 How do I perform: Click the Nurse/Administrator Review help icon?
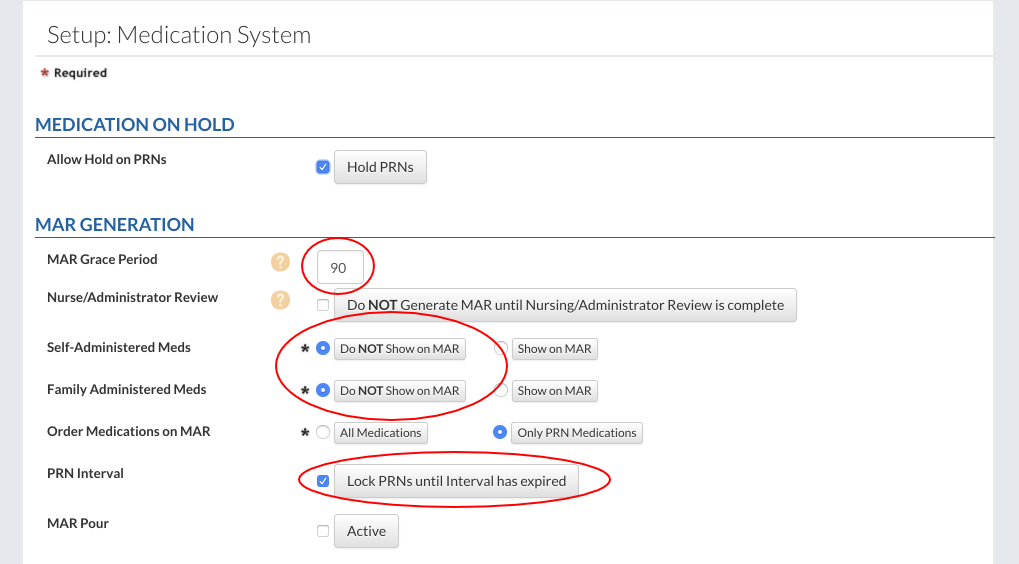(280, 300)
